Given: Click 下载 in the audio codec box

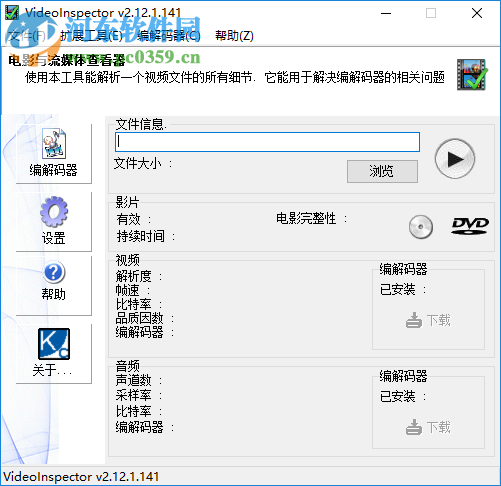Looking at the screenshot, I should point(428,427).
